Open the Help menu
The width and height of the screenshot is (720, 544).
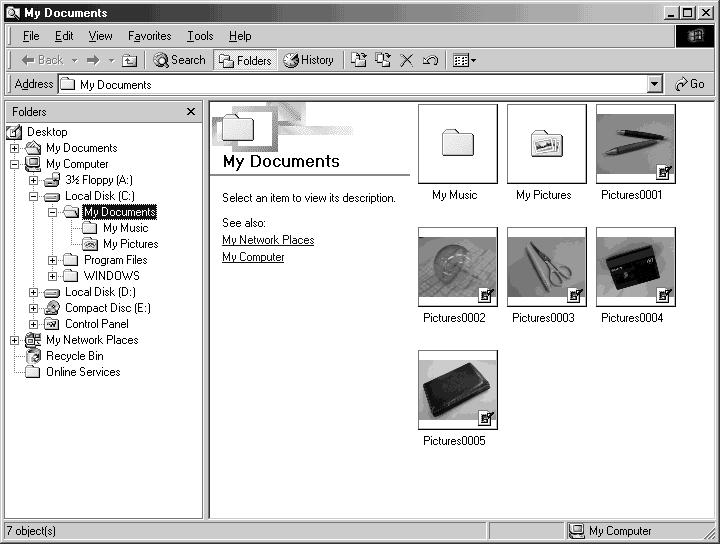point(240,36)
